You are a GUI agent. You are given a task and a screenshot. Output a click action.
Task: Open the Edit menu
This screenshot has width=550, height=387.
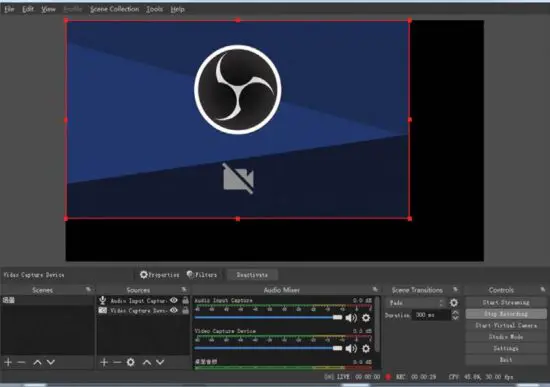click(28, 9)
